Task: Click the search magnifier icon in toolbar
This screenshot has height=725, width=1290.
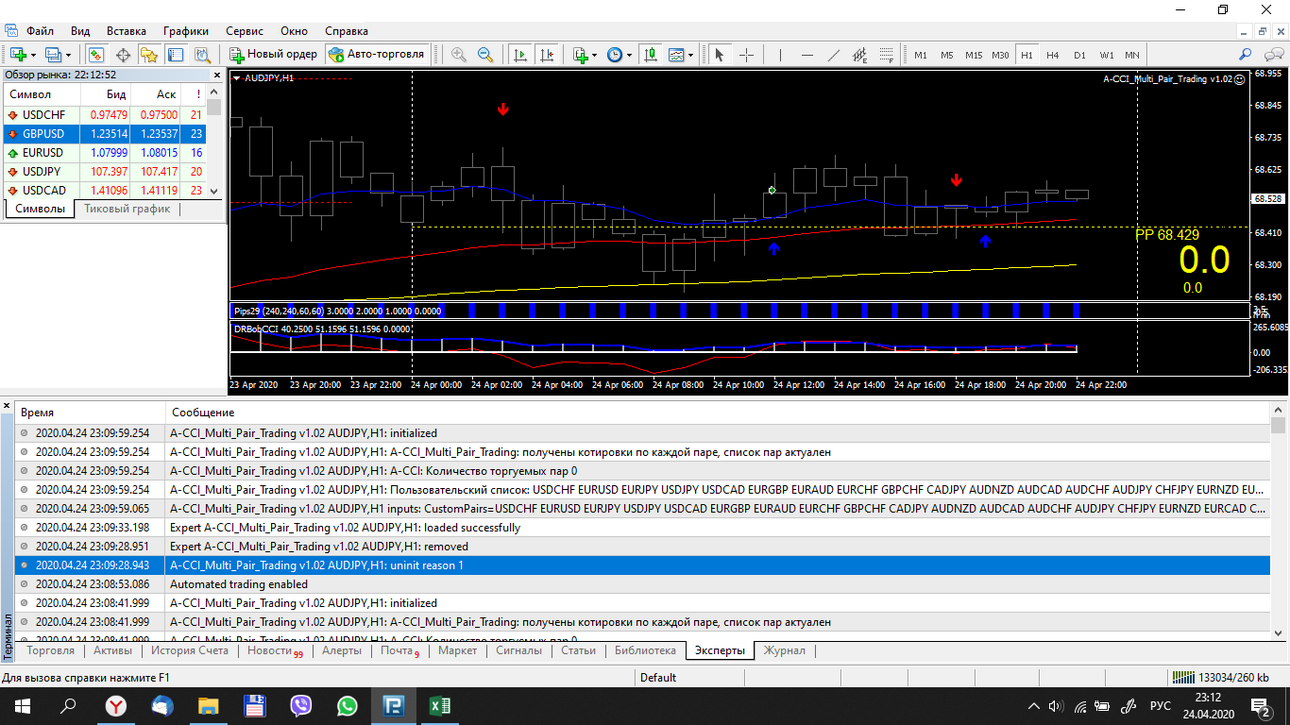Action: 1245,55
